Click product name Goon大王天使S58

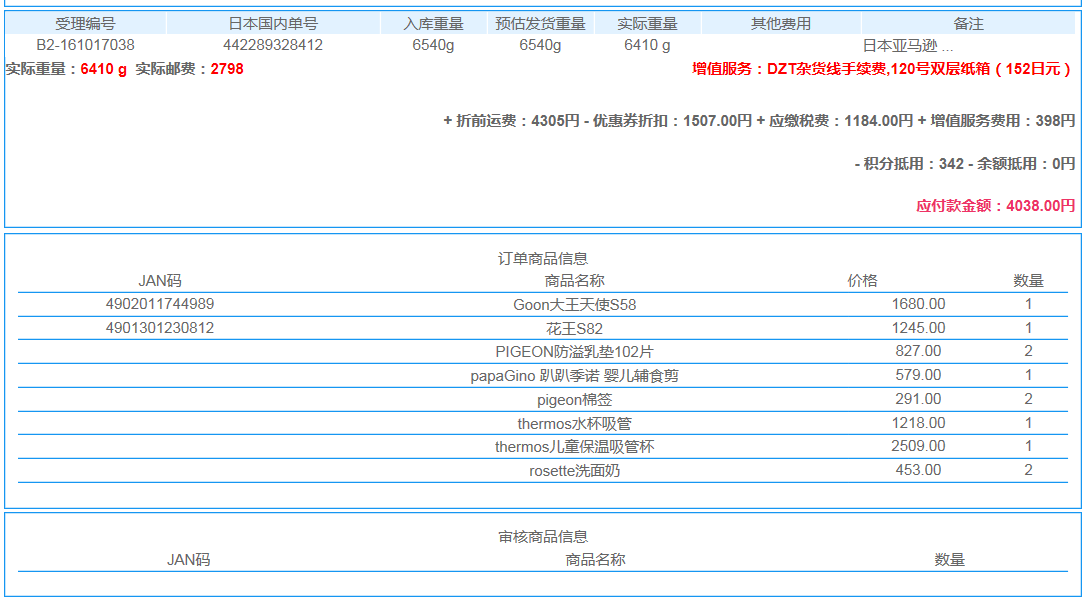574,305
